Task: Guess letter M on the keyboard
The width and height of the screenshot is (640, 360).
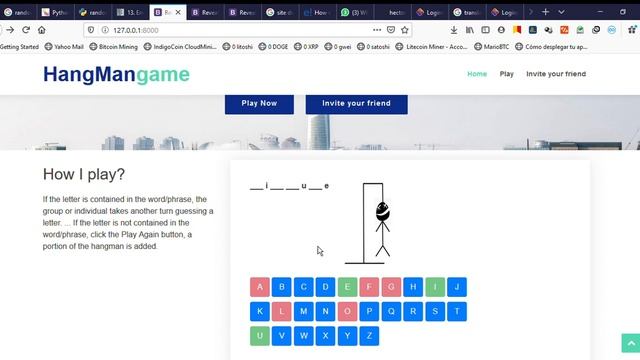Action: 304,311
